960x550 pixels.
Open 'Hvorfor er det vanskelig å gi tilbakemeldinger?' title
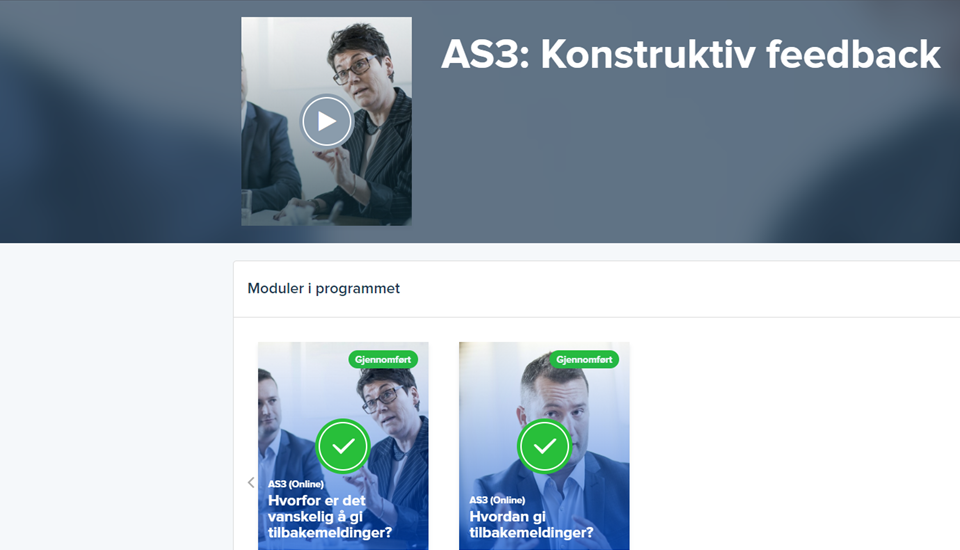tap(330, 516)
